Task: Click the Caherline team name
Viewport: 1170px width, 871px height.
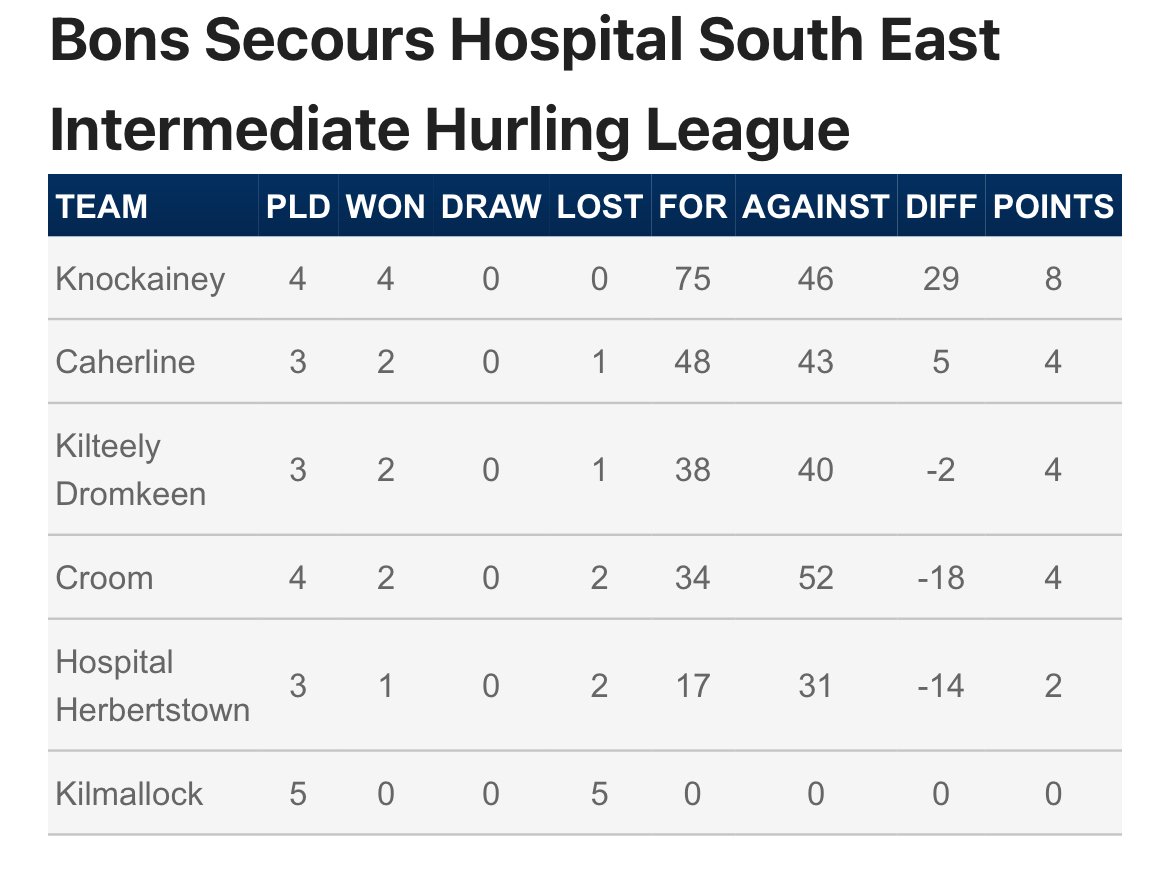Action: [125, 362]
